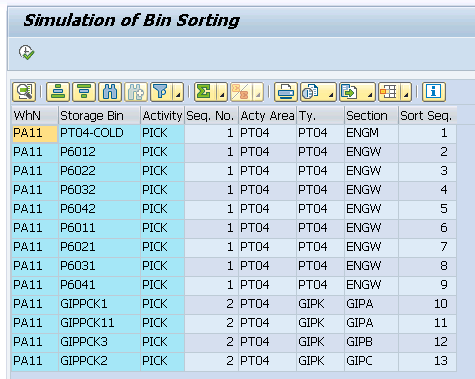475x379 pixels.
Task: Open the Details magnifier icon
Action: click(24, 92)
